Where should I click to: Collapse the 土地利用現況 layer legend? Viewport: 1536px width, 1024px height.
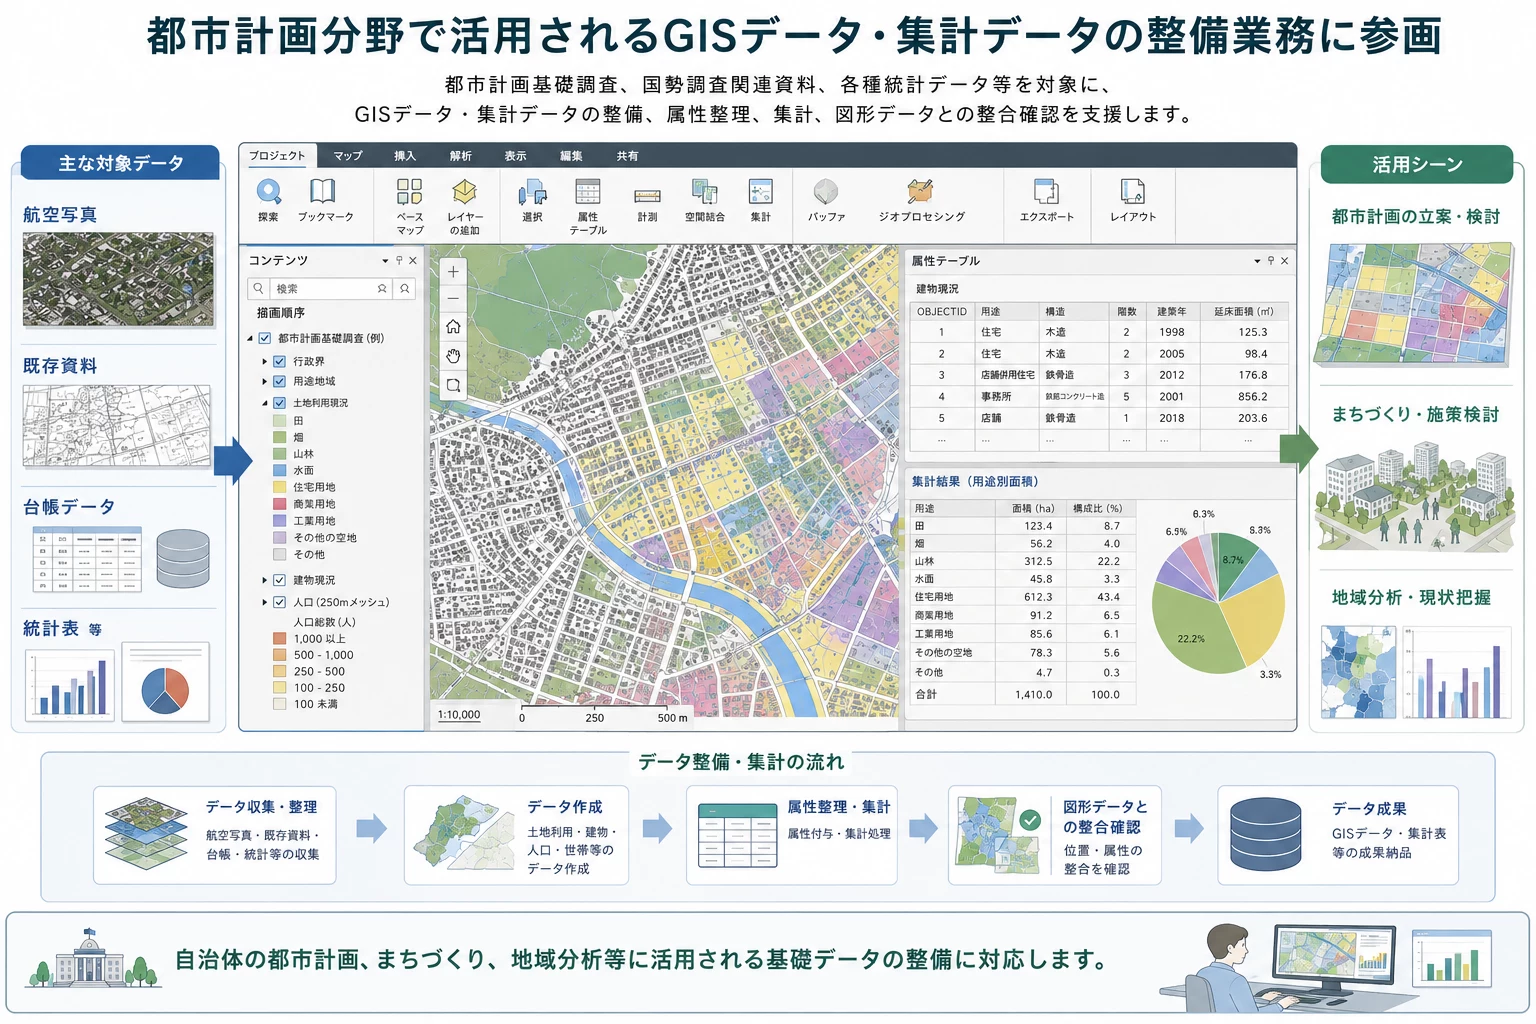265,402
